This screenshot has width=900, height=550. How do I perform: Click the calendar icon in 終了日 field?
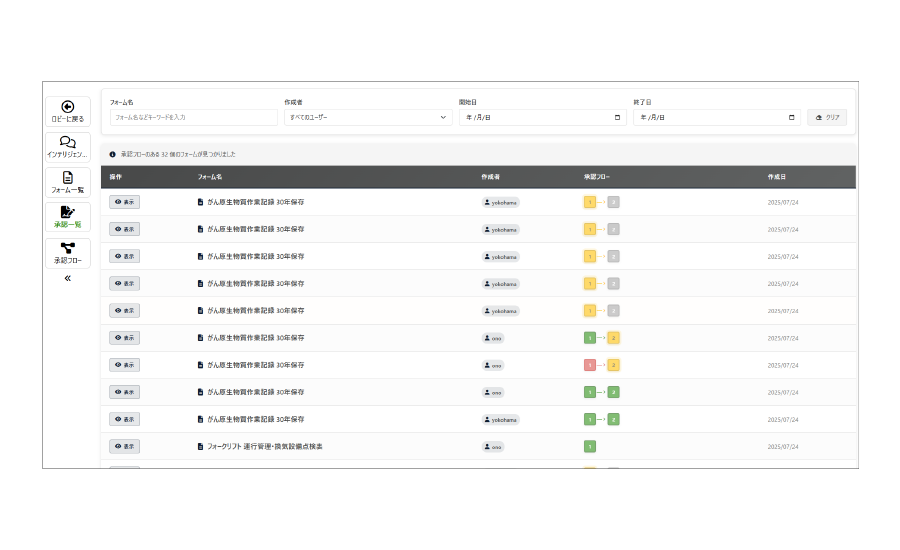[x=792, y=117]
